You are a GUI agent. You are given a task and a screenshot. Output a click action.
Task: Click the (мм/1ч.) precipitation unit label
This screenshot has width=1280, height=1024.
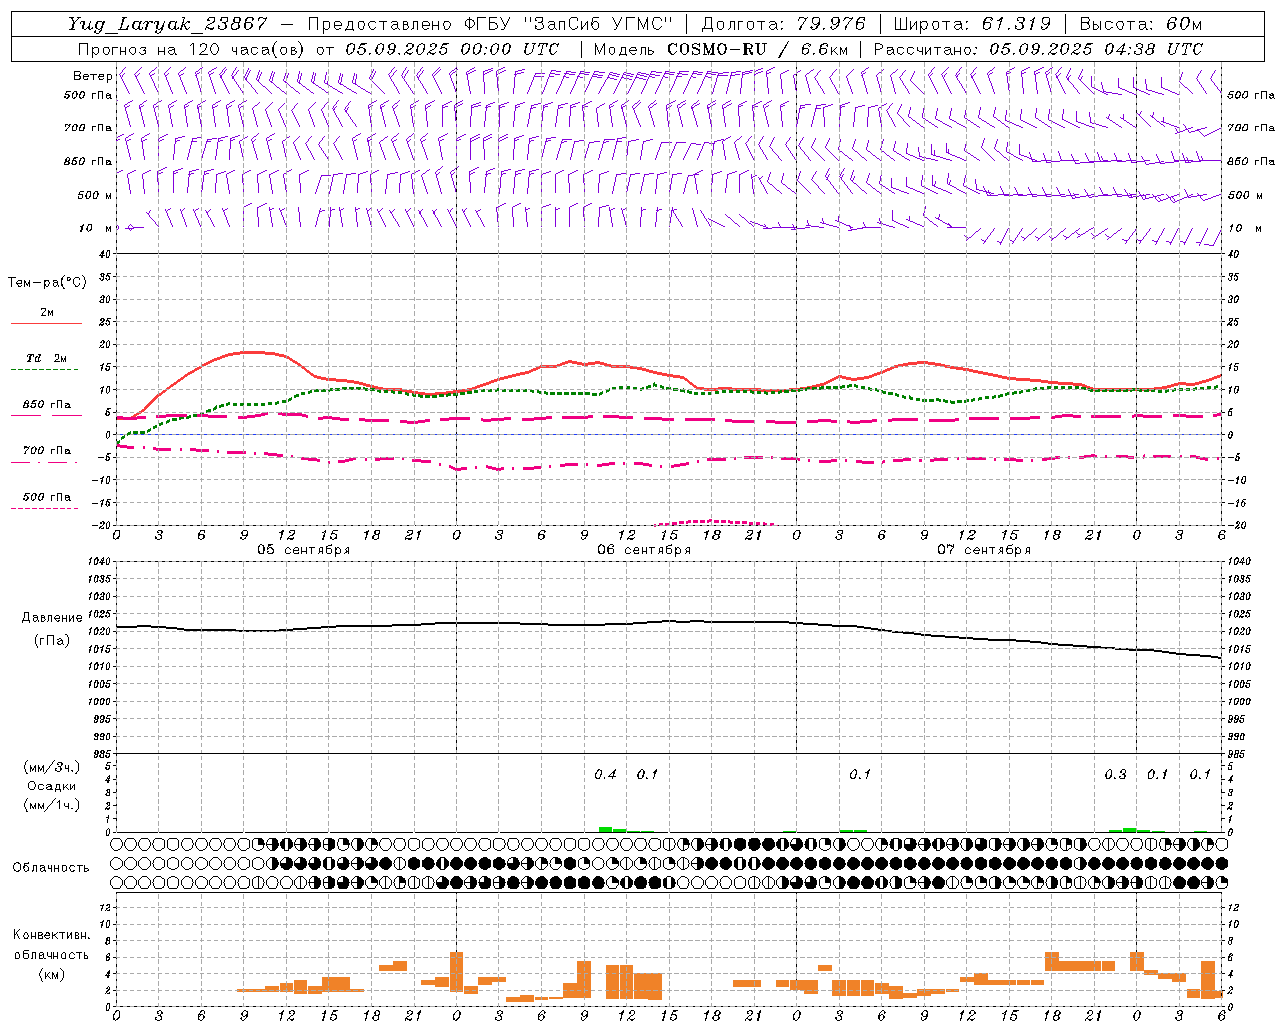coord(52,805)
